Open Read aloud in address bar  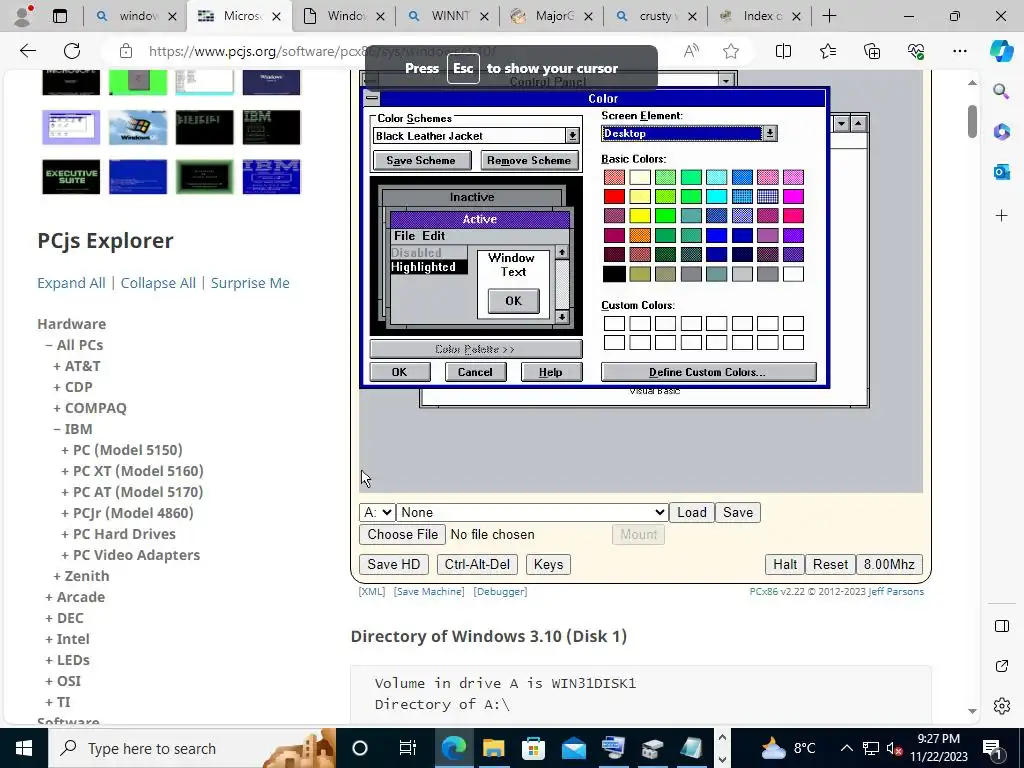[692, 51]
